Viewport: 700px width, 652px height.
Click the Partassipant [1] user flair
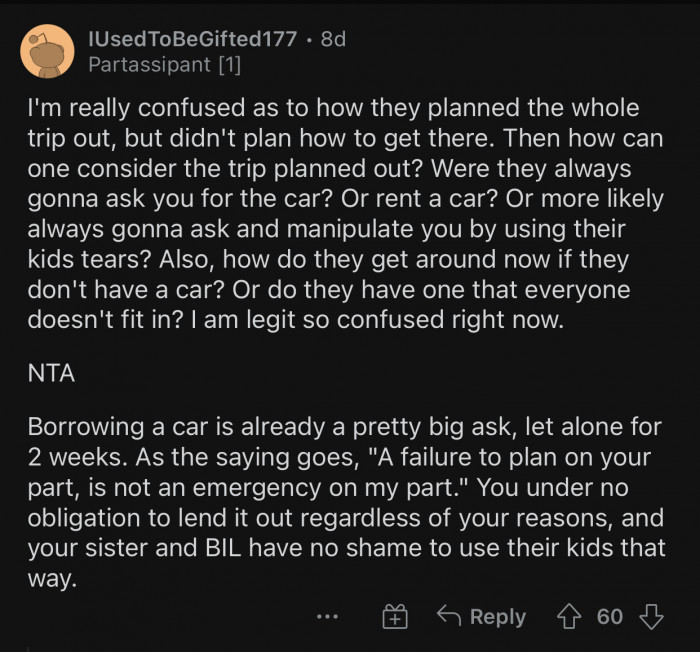[163, 66]
